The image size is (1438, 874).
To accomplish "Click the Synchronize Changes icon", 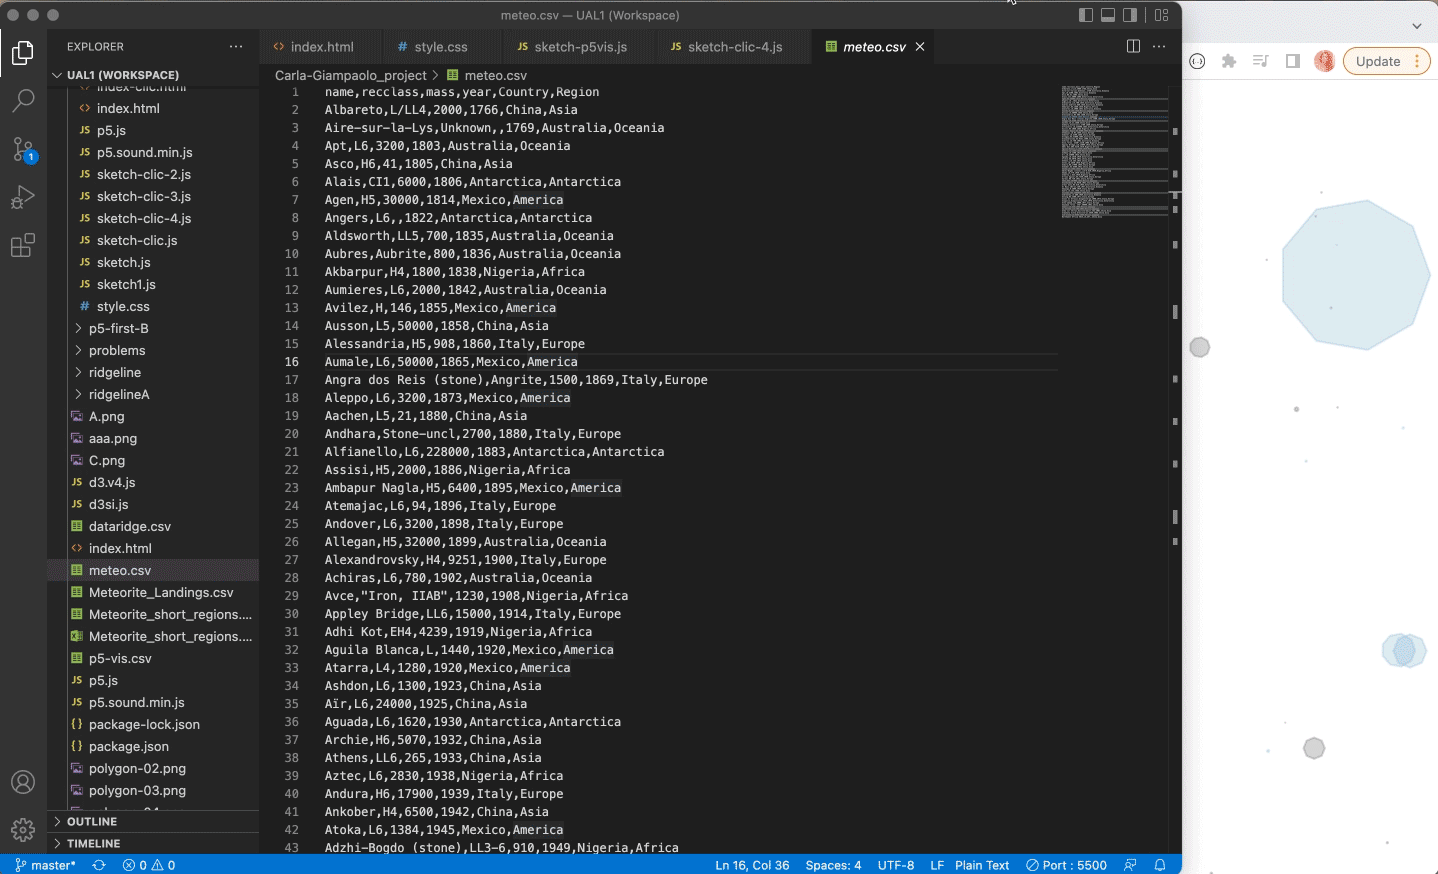I will tap(99, 865).
